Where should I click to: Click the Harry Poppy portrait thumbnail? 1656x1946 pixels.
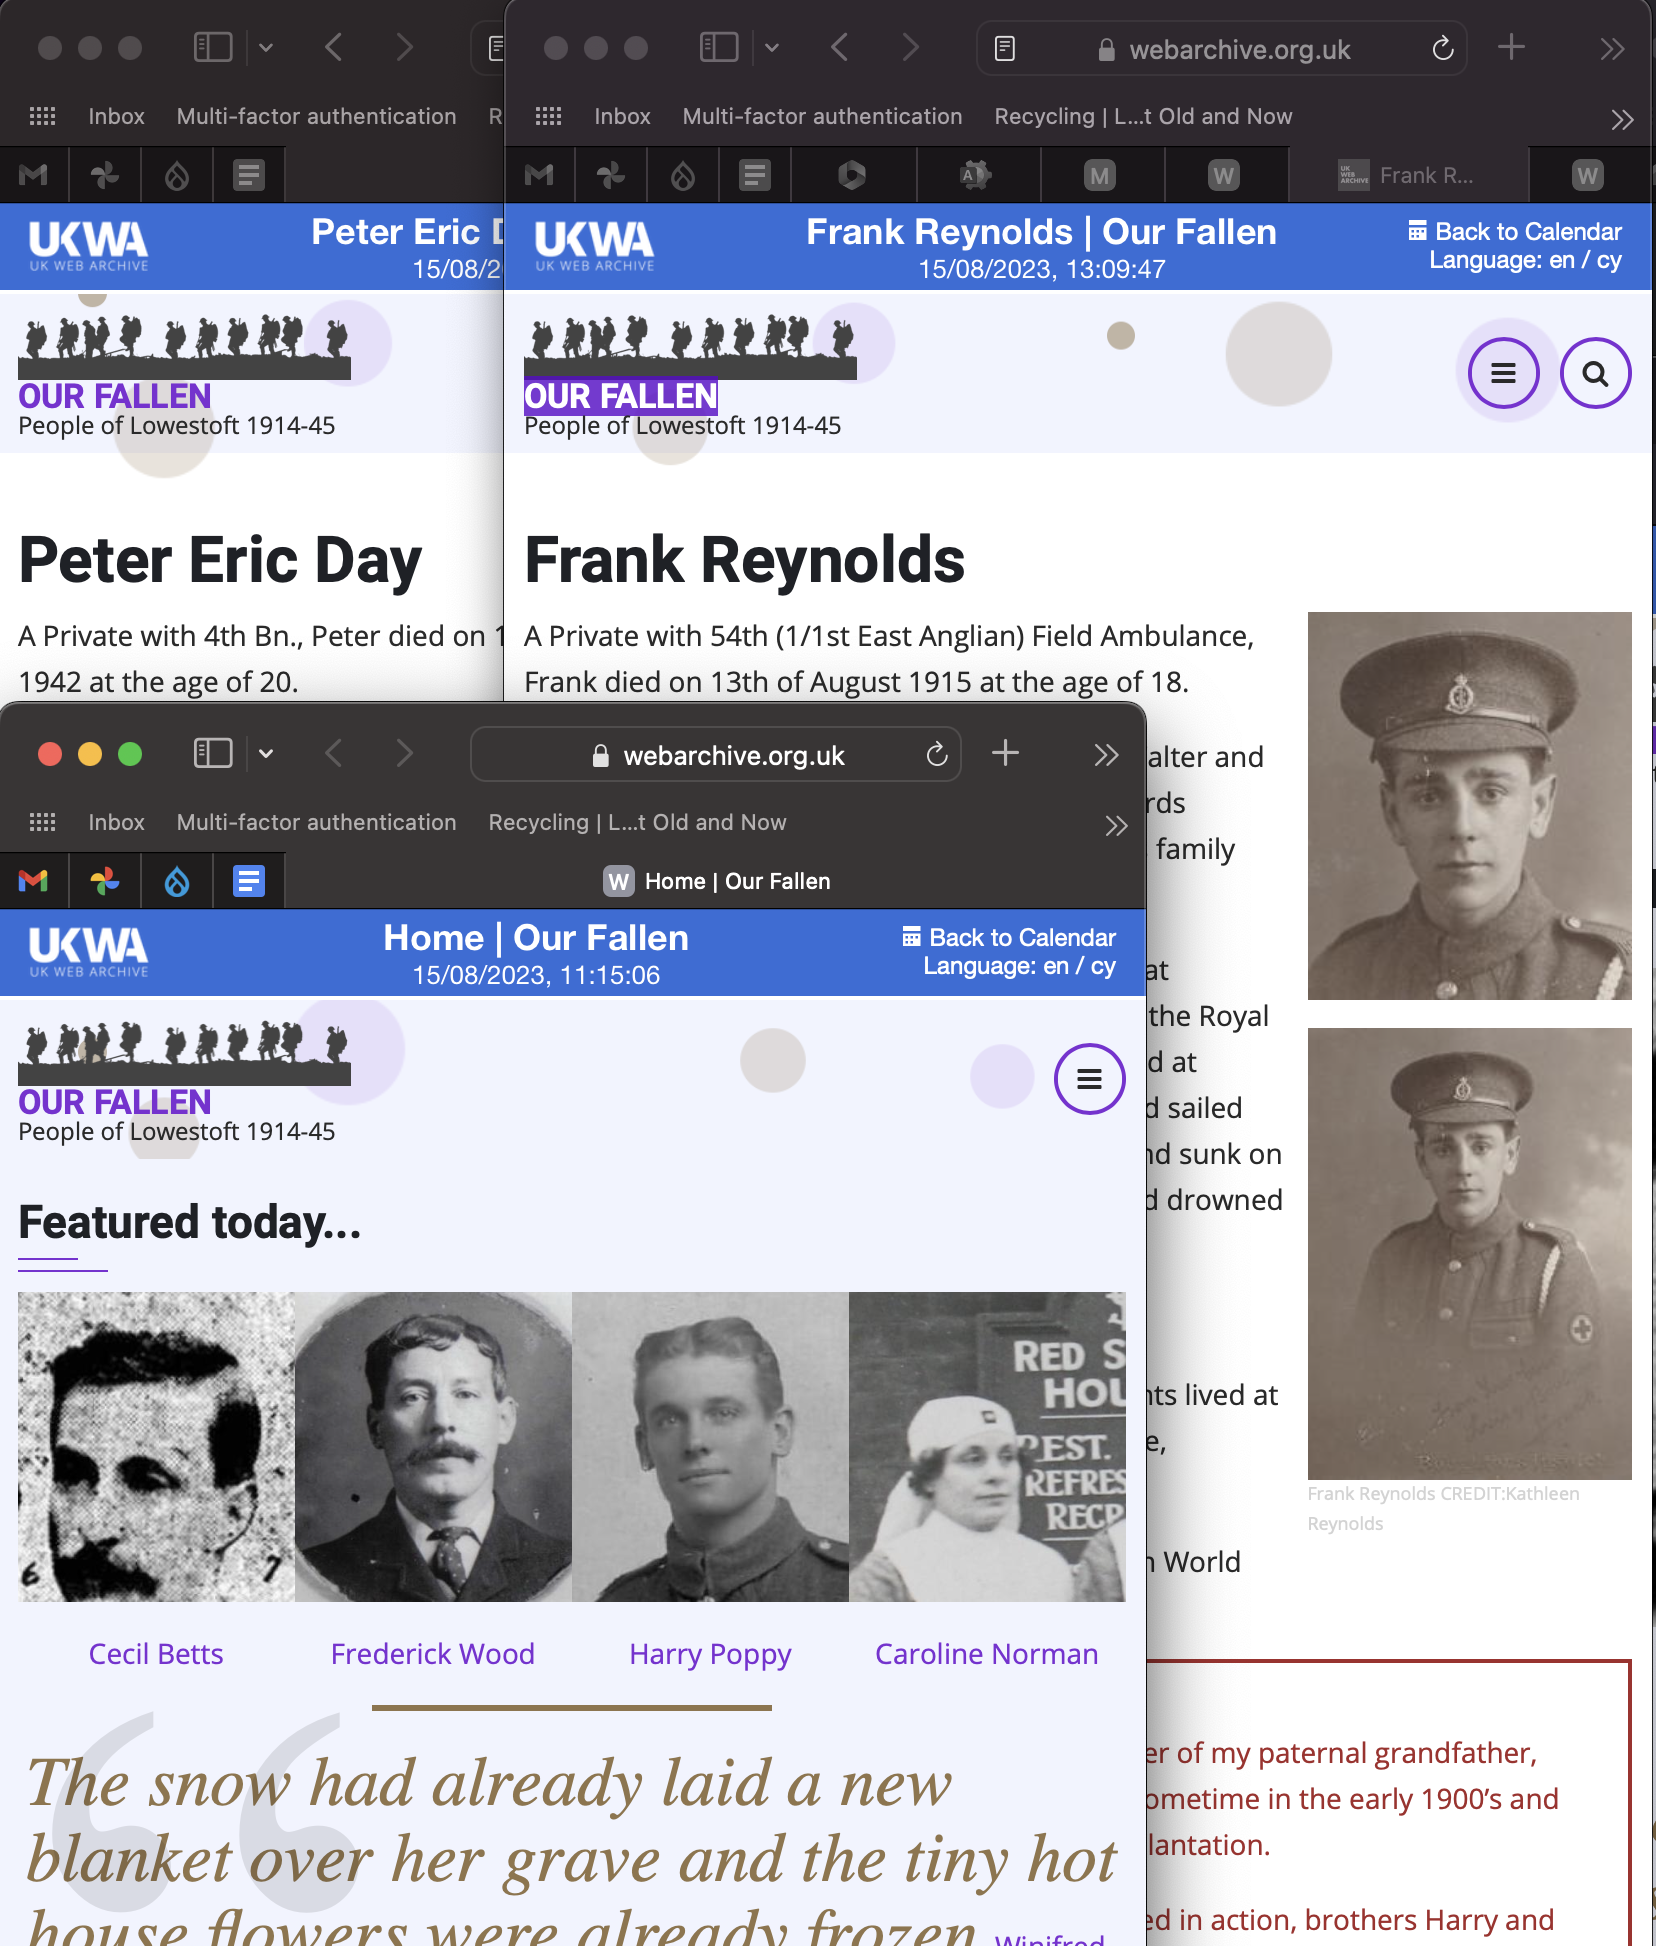[710, 1447]
